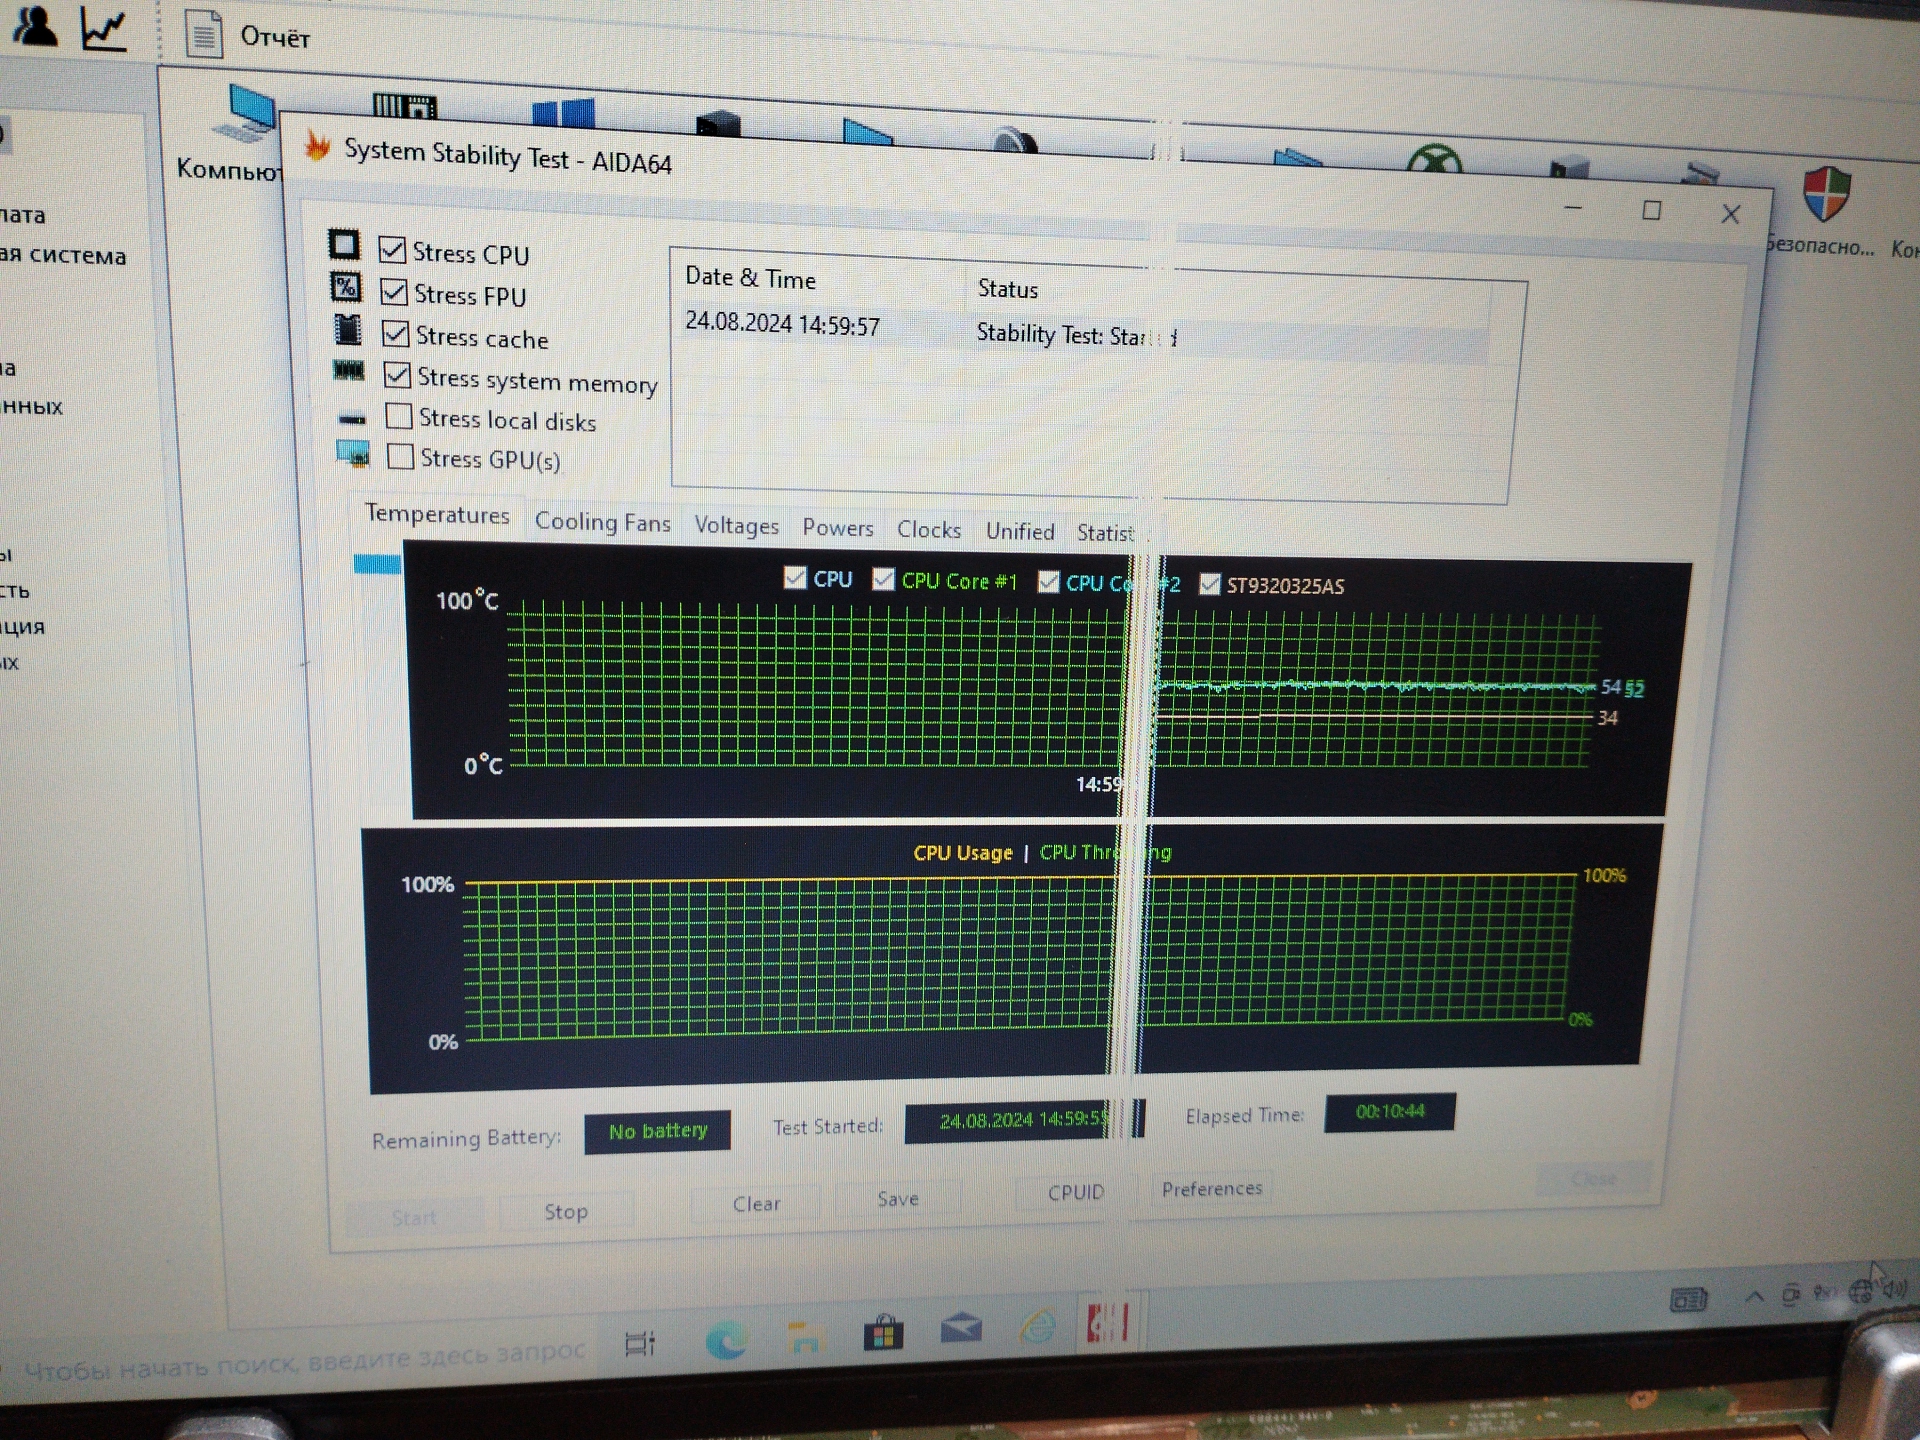Viewport: 1920px width, 1440px height.
Task: Open Task View on the taskbar
Action: click(640, 1344)
